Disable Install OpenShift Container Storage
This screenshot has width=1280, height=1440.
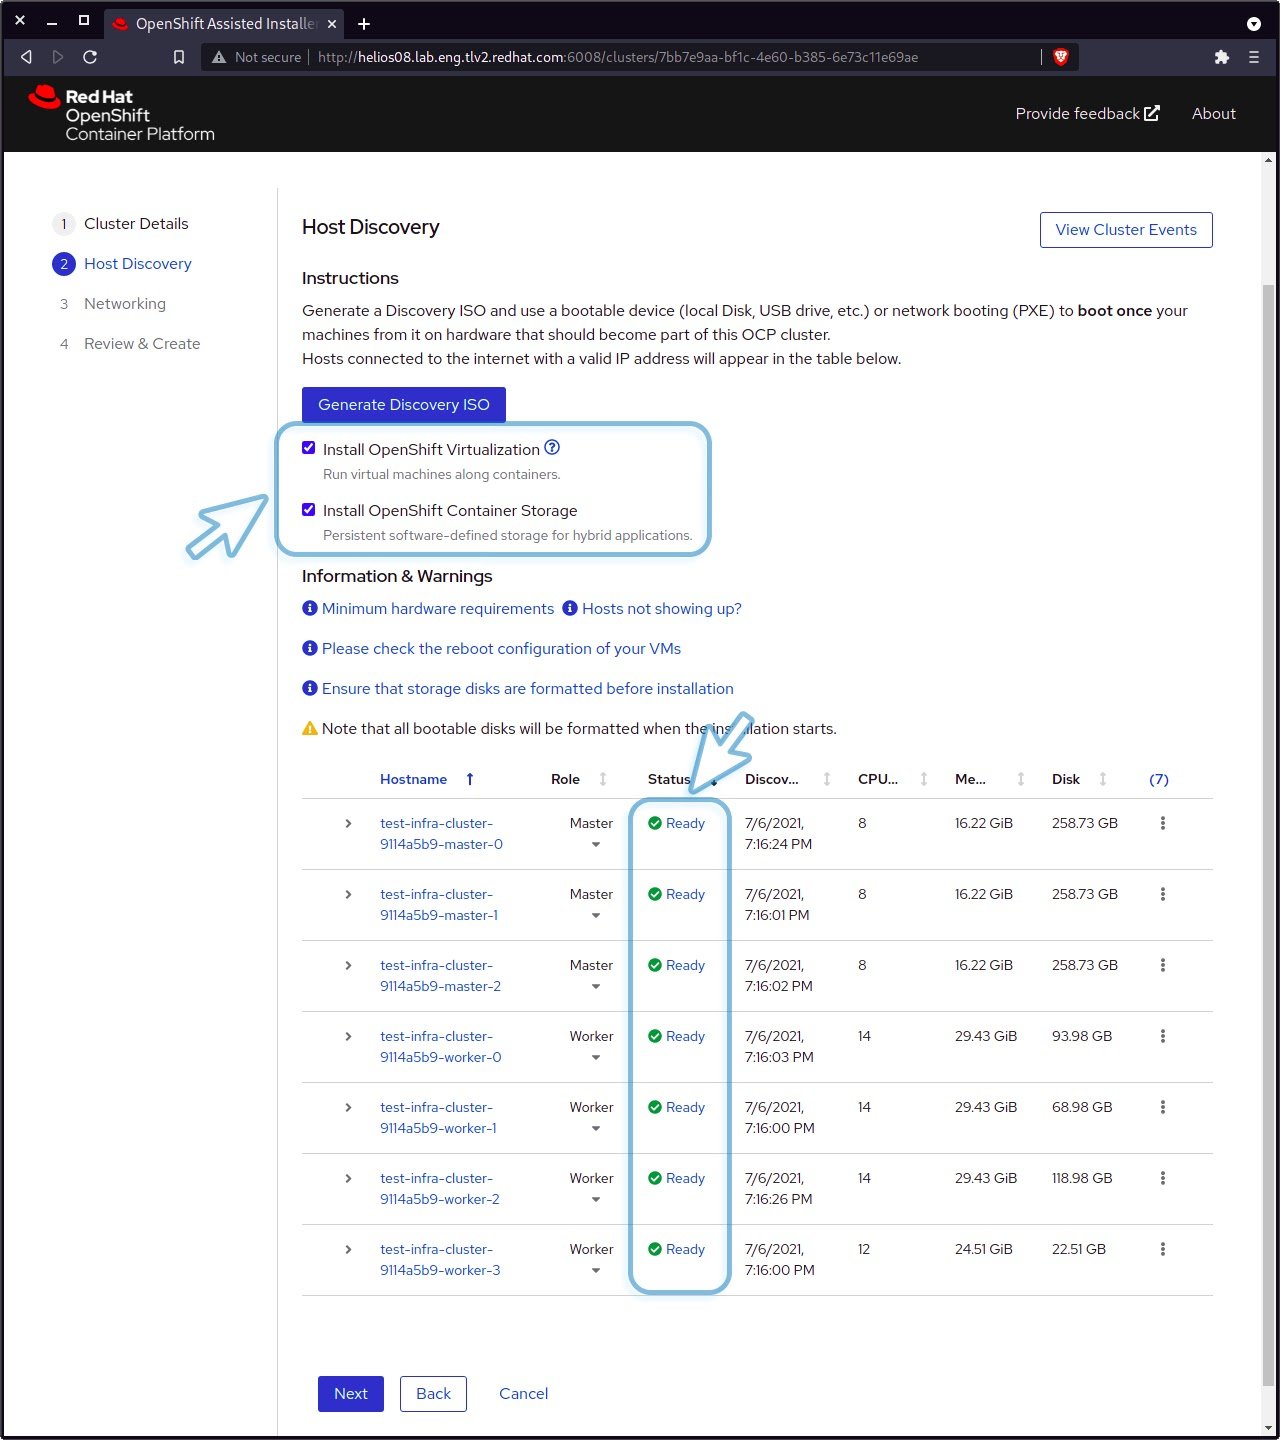click(x=308, y=509)
